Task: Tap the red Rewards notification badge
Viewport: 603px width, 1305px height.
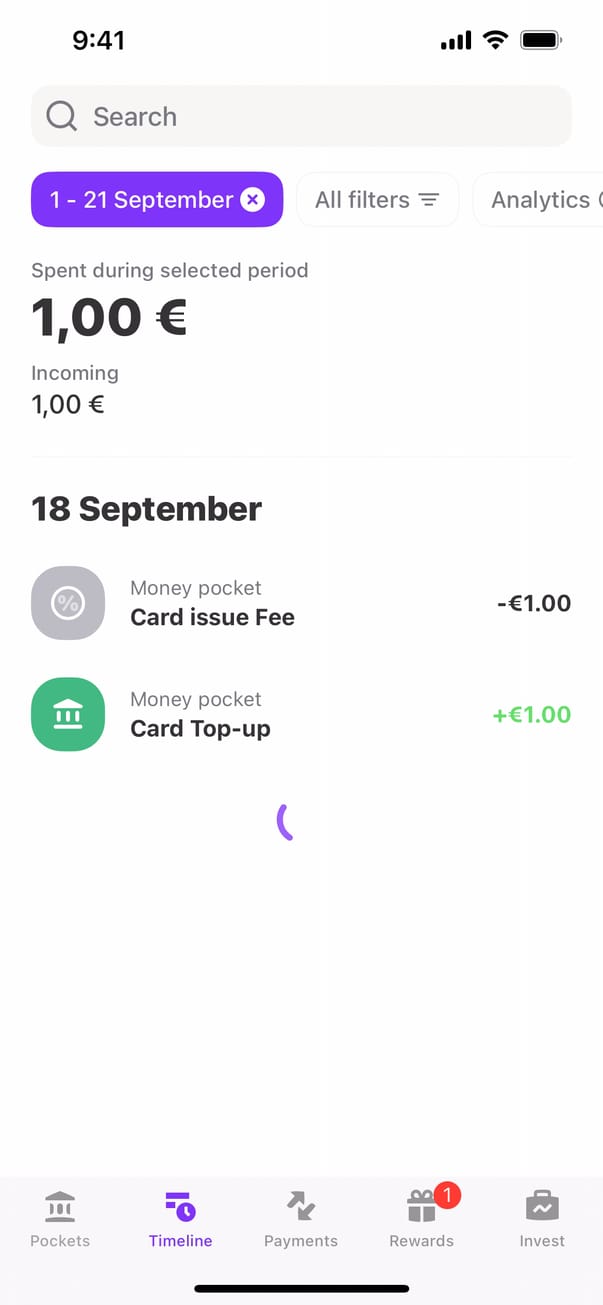Action: pos(447,1194)
